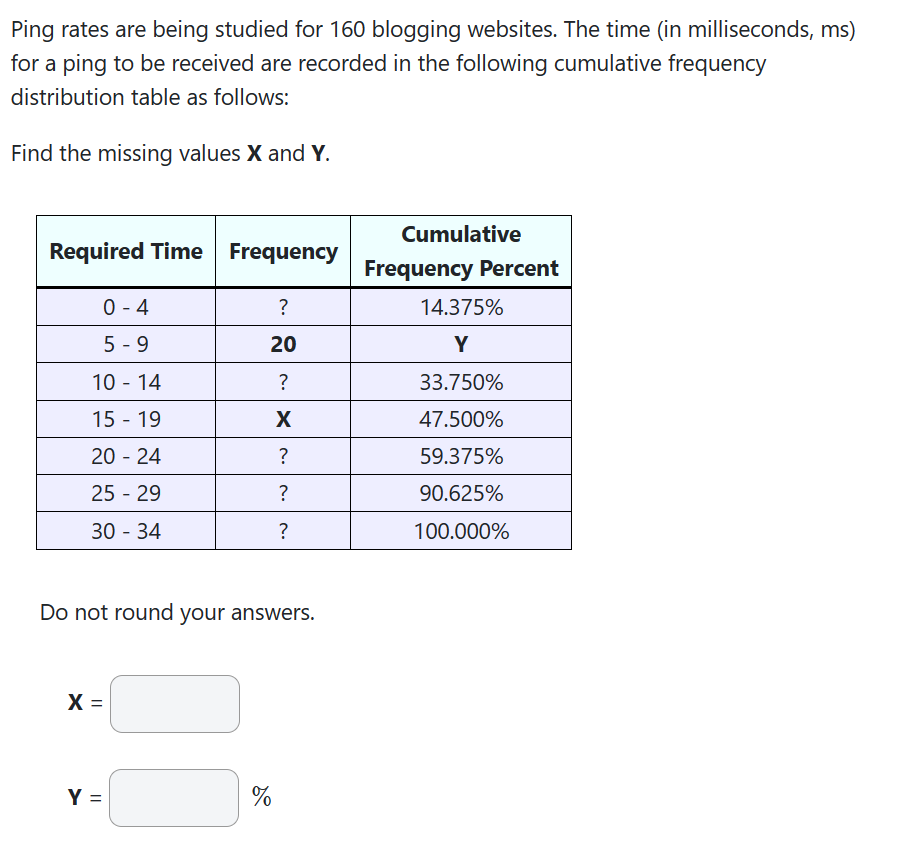The image size is (905, 847).
Task: Select the 5 - 9 time interval cell
Action: point(124,344)
